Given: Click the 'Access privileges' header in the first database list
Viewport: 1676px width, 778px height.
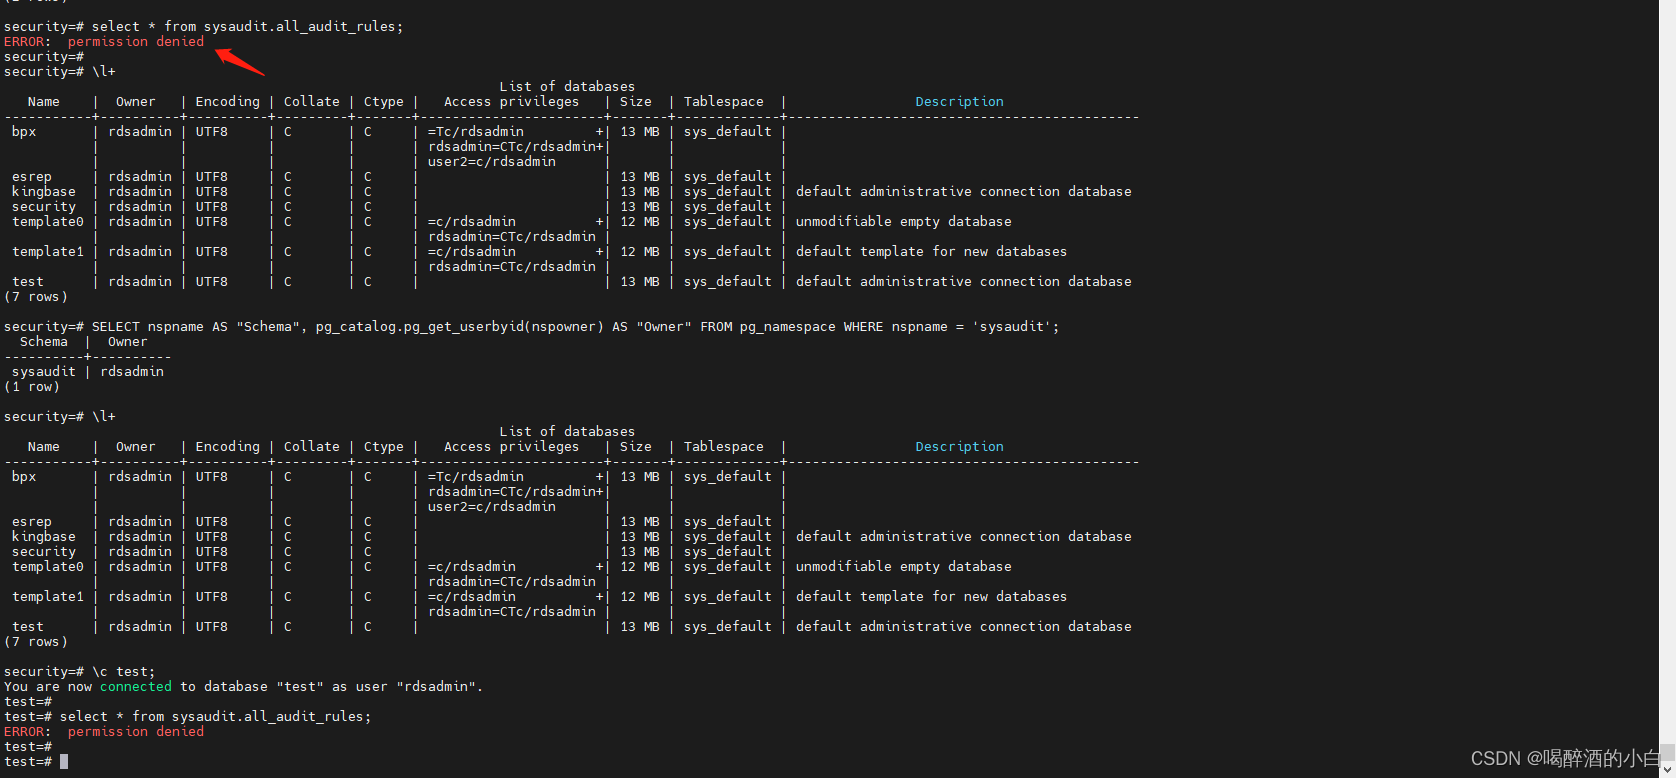Looking at the screenshot, I should [511, 102].
